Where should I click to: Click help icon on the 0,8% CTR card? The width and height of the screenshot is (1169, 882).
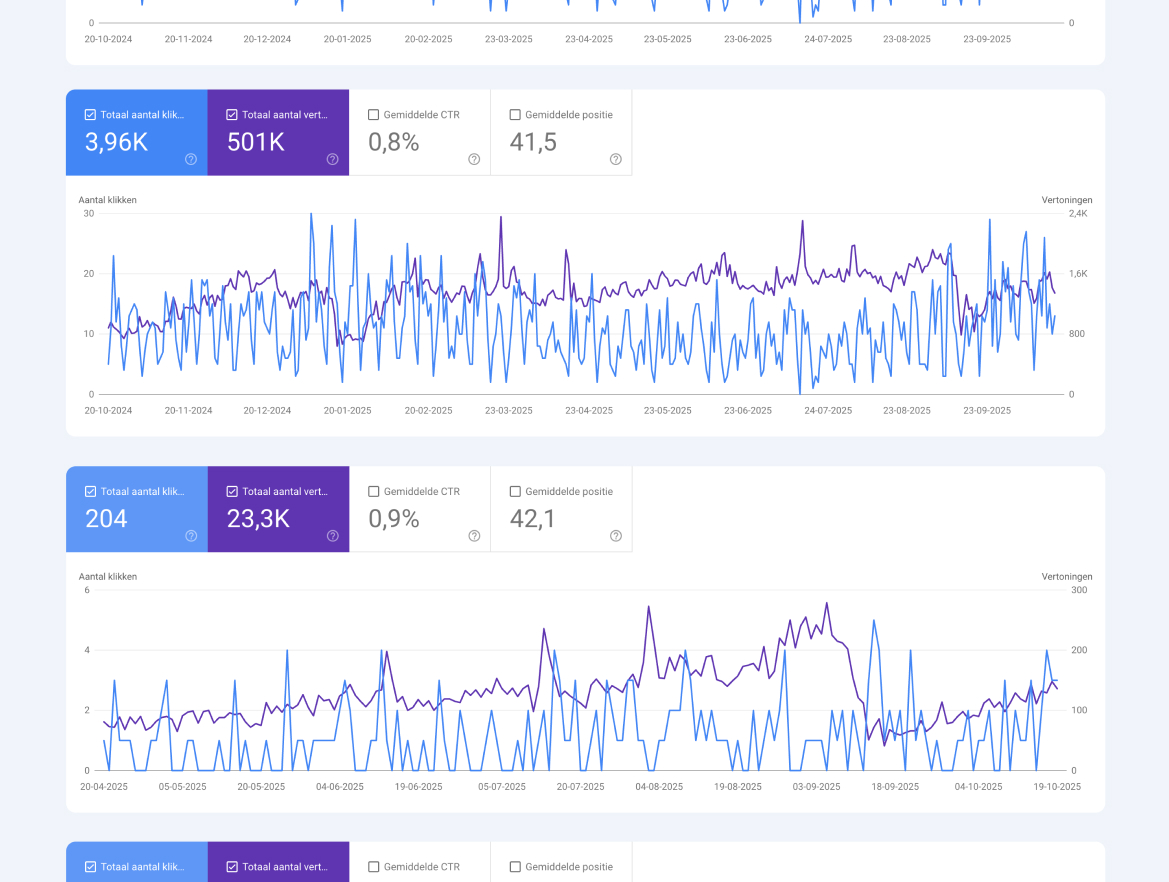[474, 159]
